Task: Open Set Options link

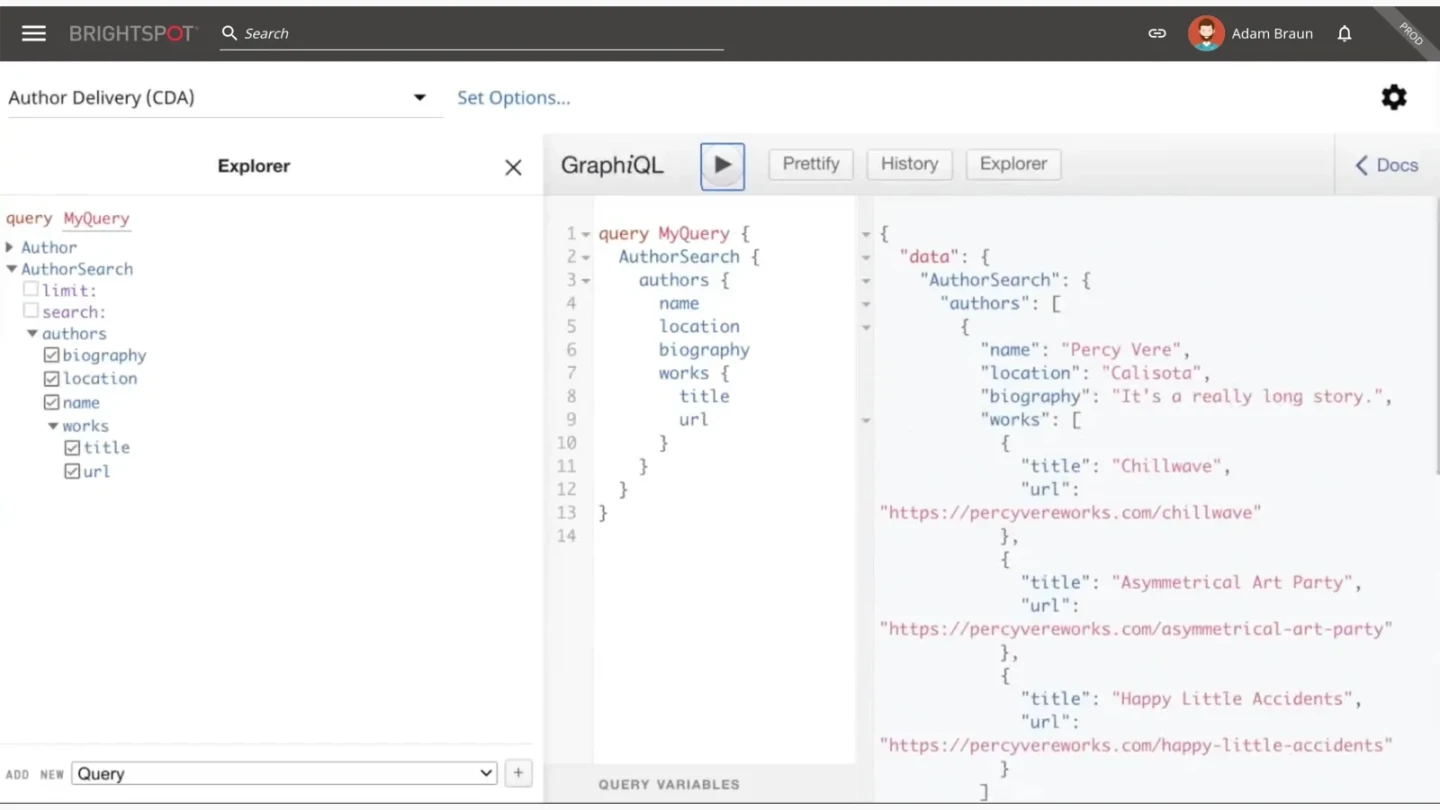Action: (x=513, y=97)
